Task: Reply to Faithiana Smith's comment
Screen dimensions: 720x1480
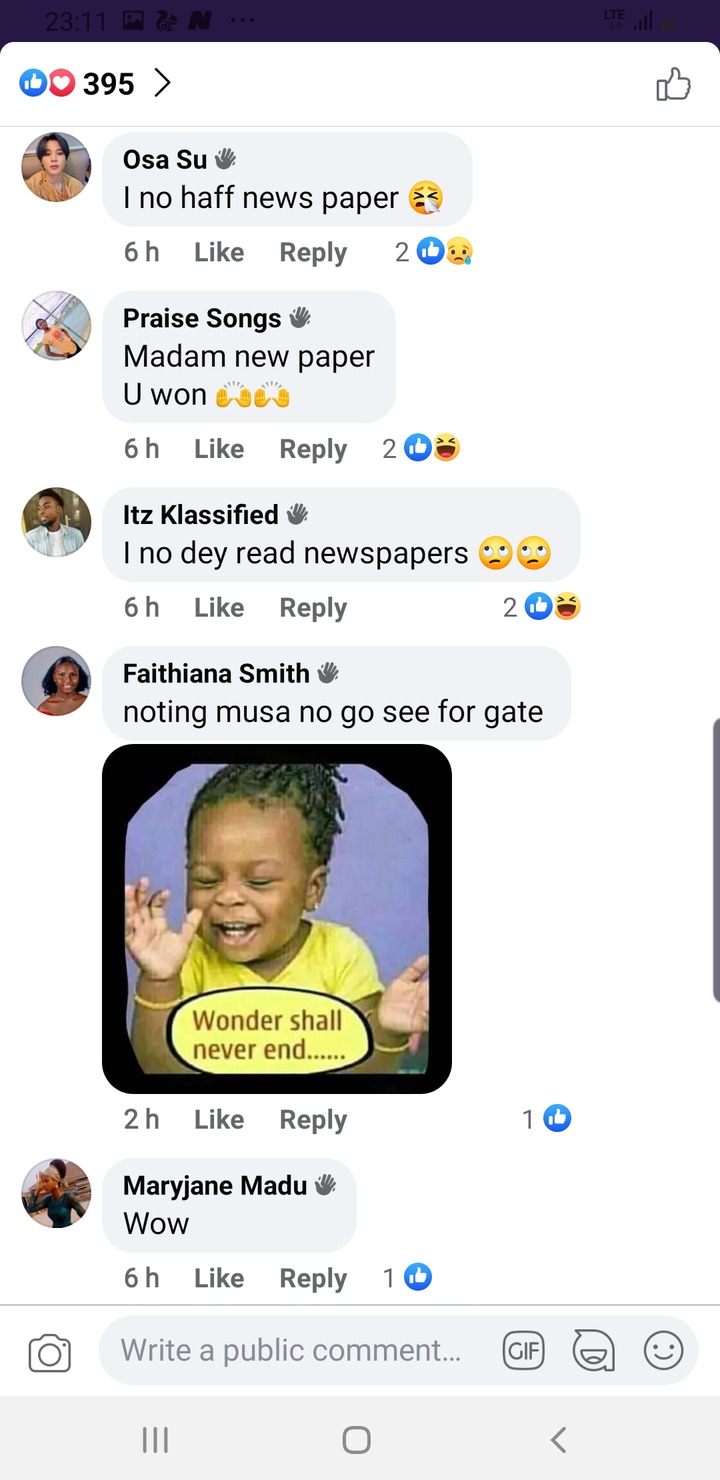Action: pos(313,1119)
